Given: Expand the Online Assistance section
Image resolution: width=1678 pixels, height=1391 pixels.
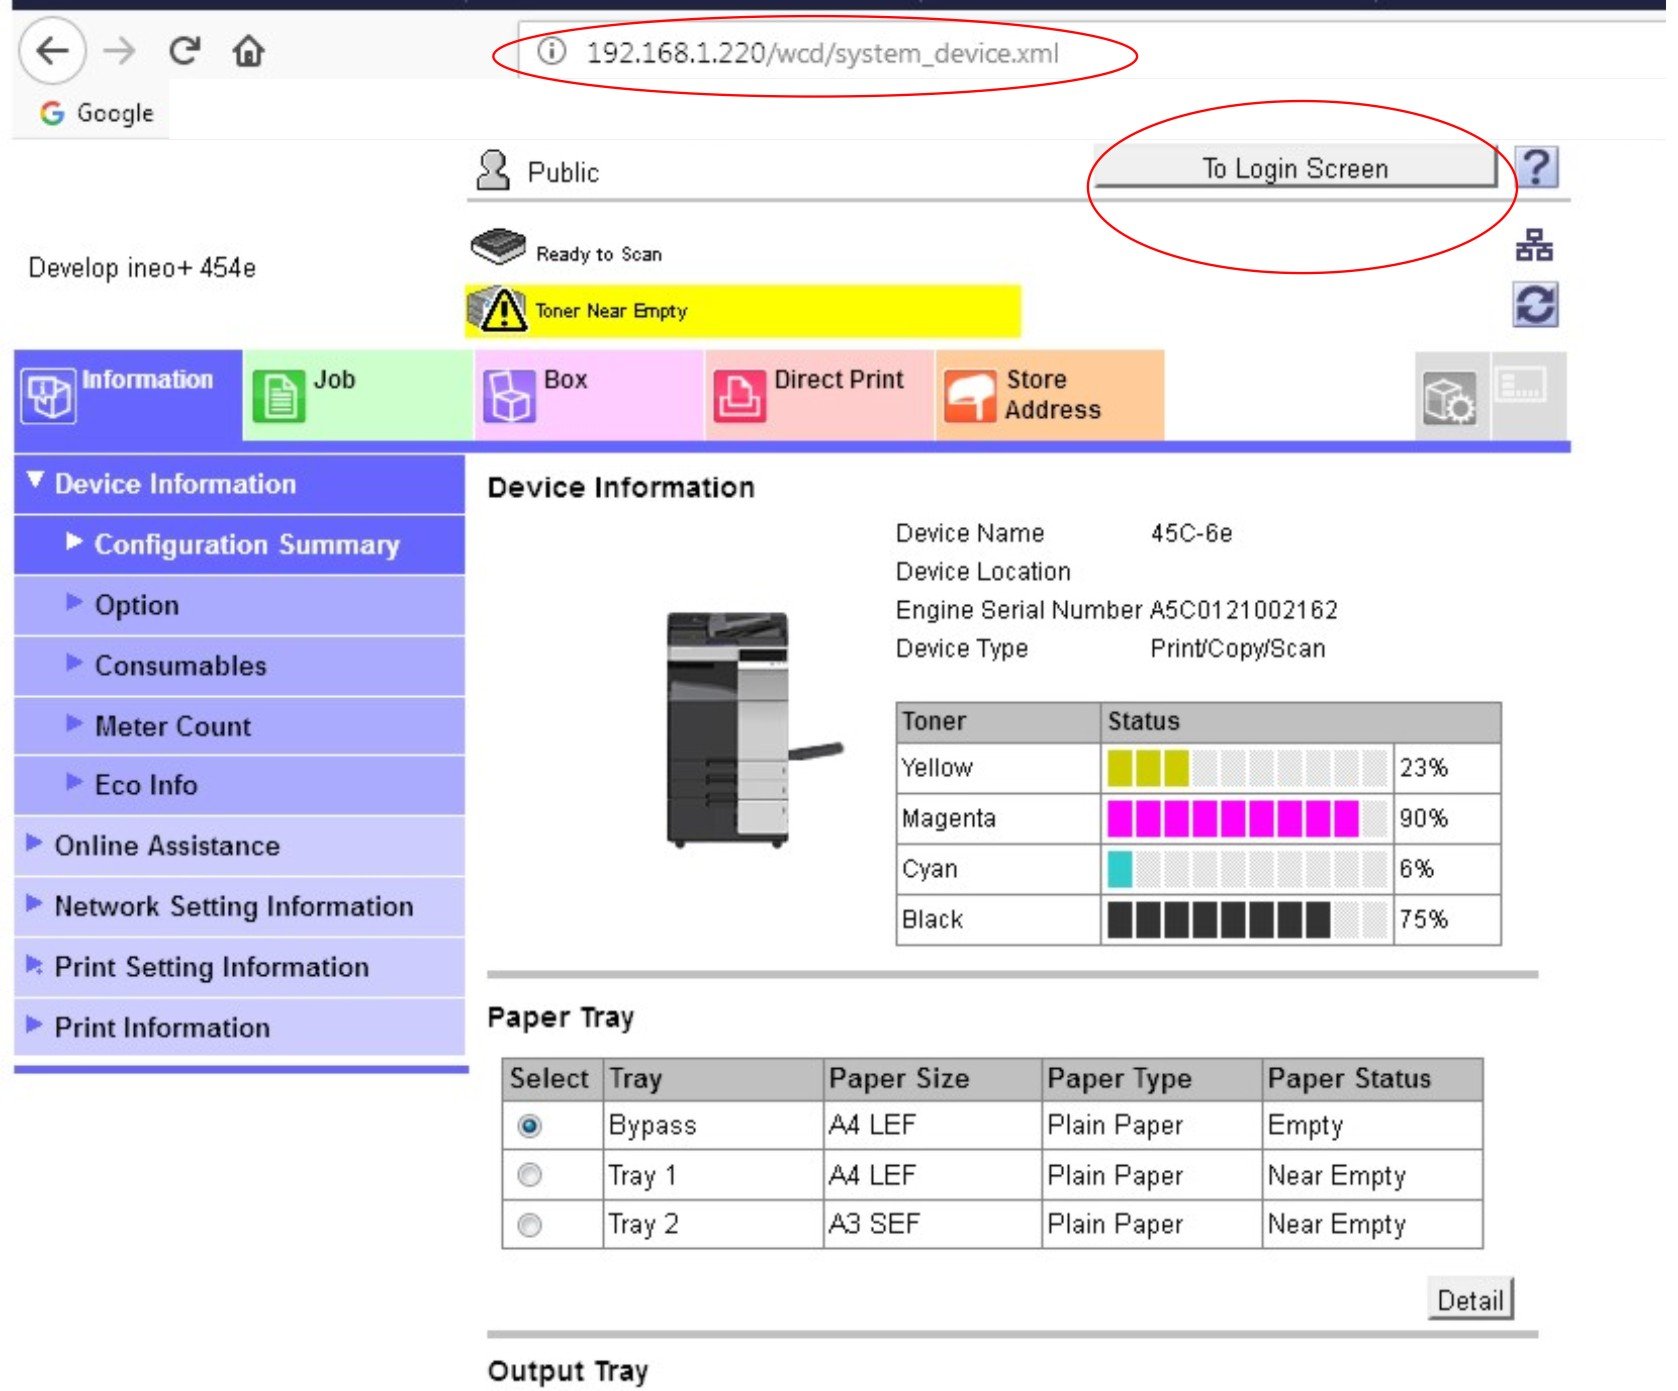Looking at the screenshot, I should (x=240, y=846).
